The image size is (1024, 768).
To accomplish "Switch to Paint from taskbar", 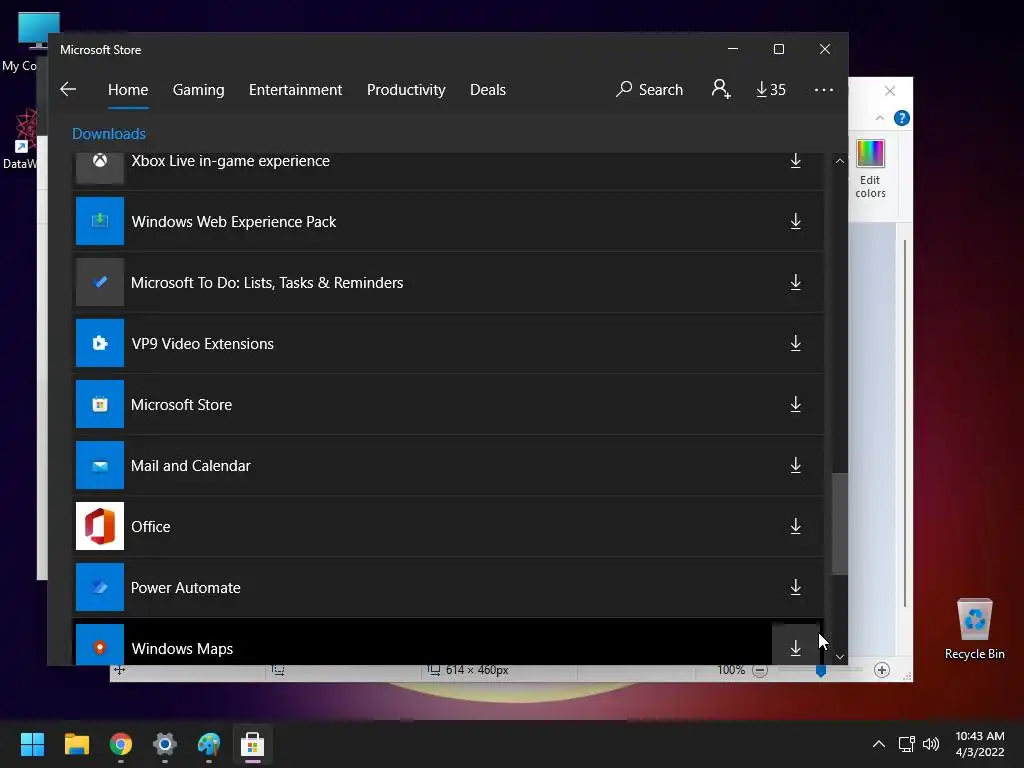I will click(x=209, y=744).
